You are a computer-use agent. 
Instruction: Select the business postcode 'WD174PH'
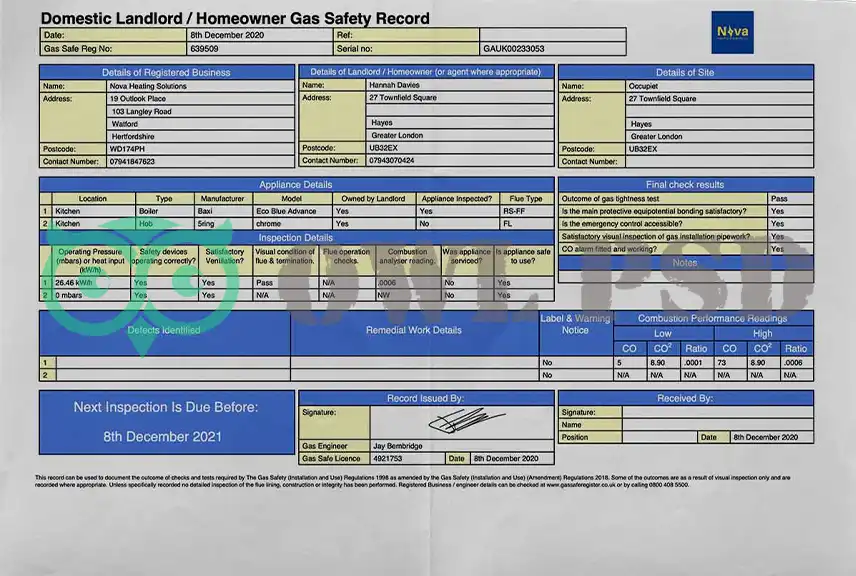[x=127, y=149]
